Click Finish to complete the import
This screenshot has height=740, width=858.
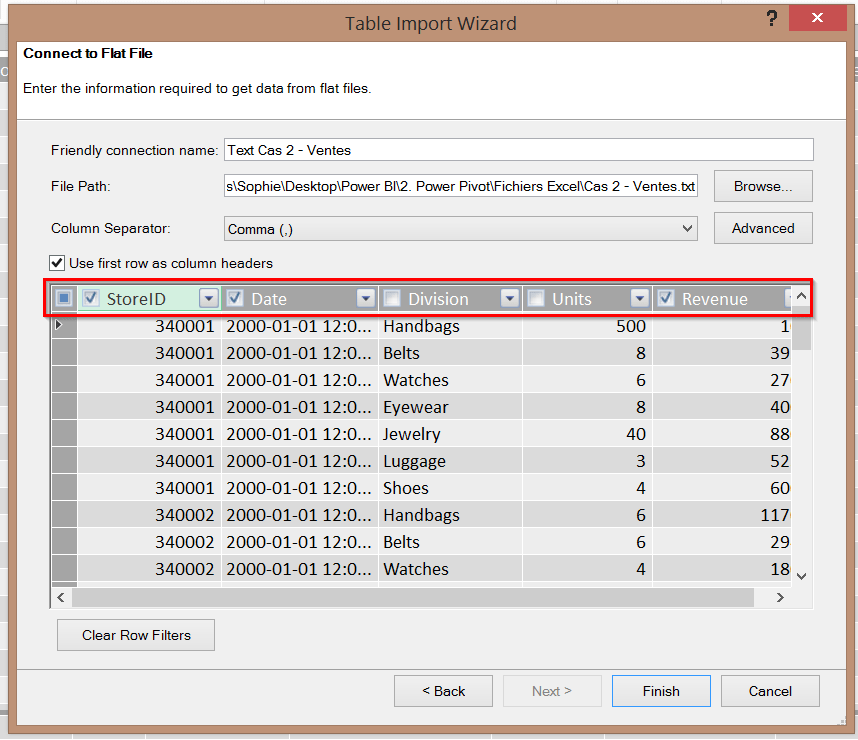click(x=661, y=691)
